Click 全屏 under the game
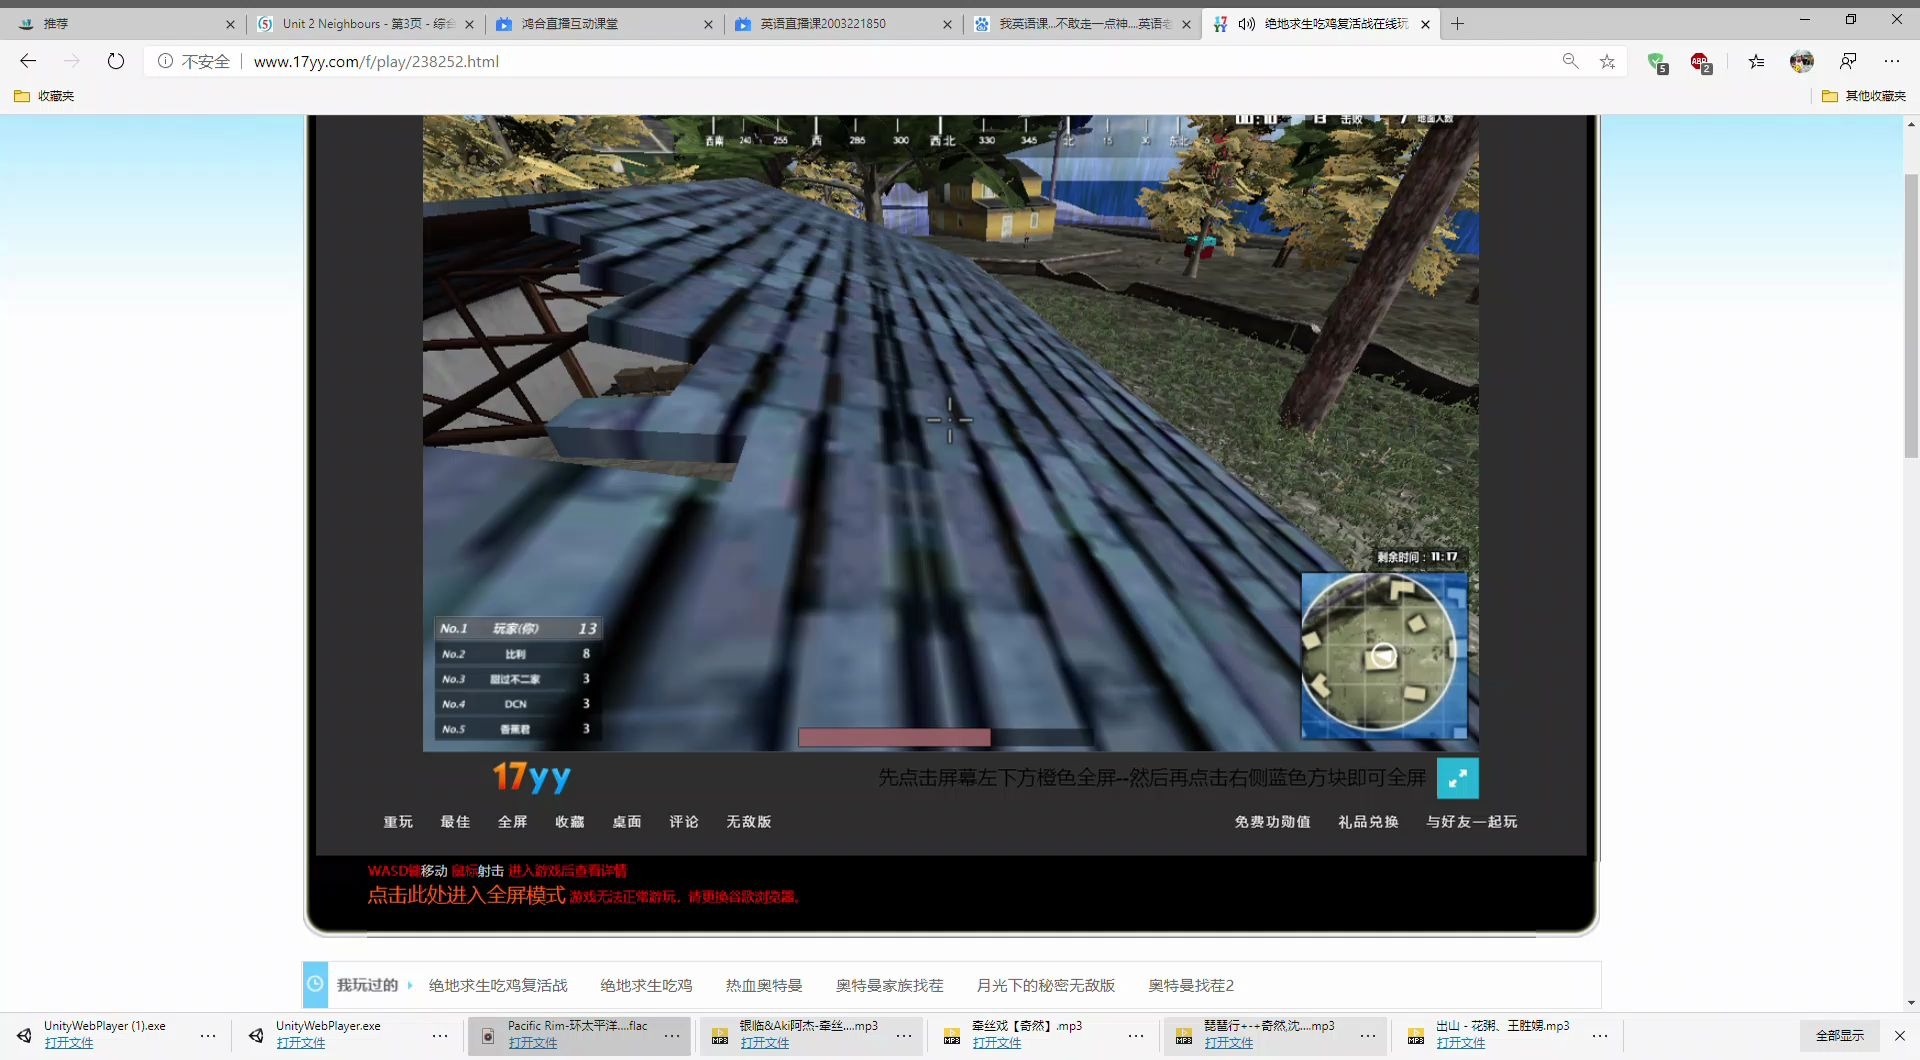 [x=512, y=821]
